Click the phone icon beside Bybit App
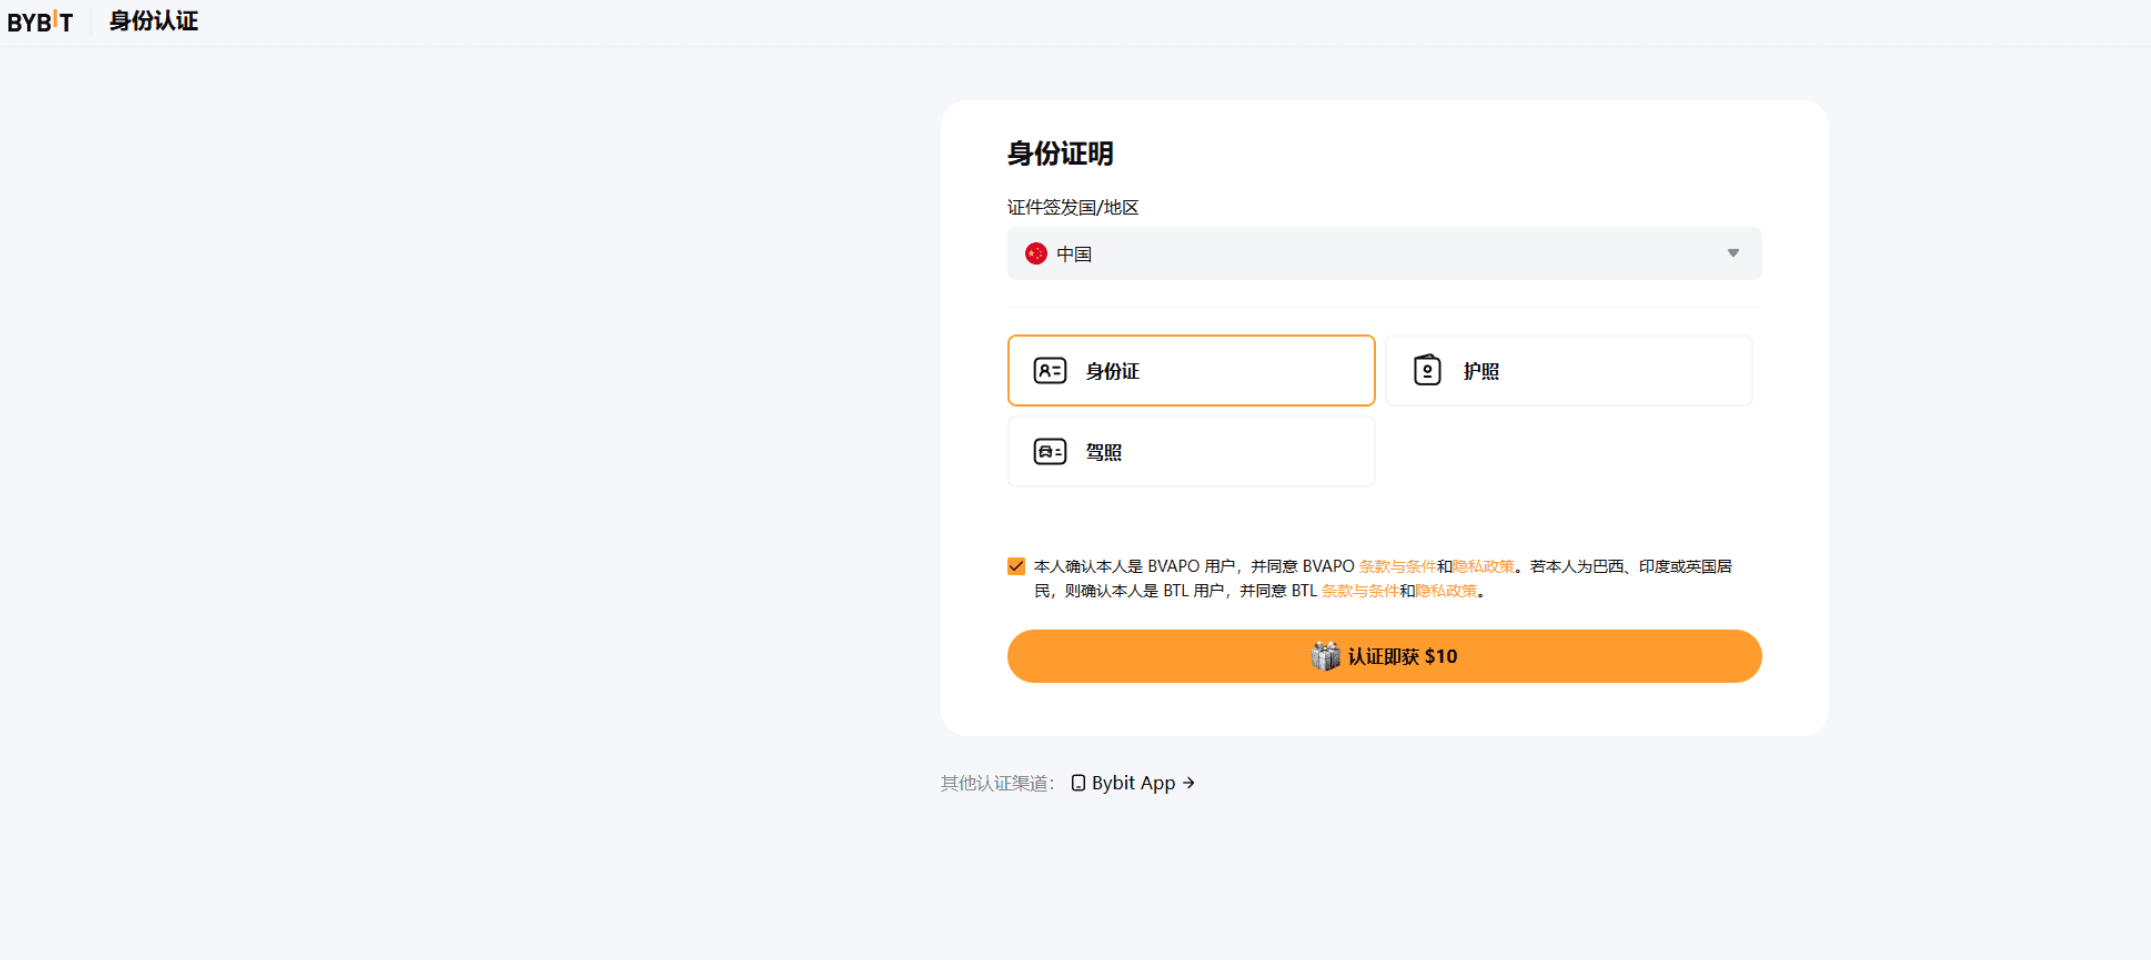This screenshot has width=2151, height=960. tap(1078, 783)
